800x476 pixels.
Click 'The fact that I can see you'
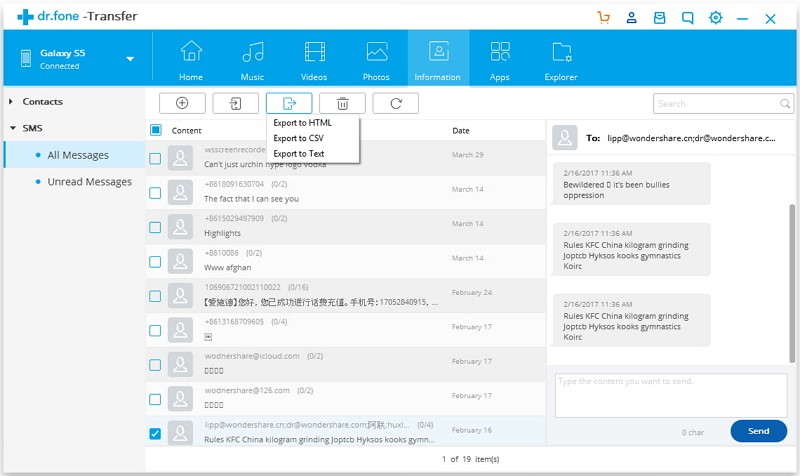click(x=252, y=199)
